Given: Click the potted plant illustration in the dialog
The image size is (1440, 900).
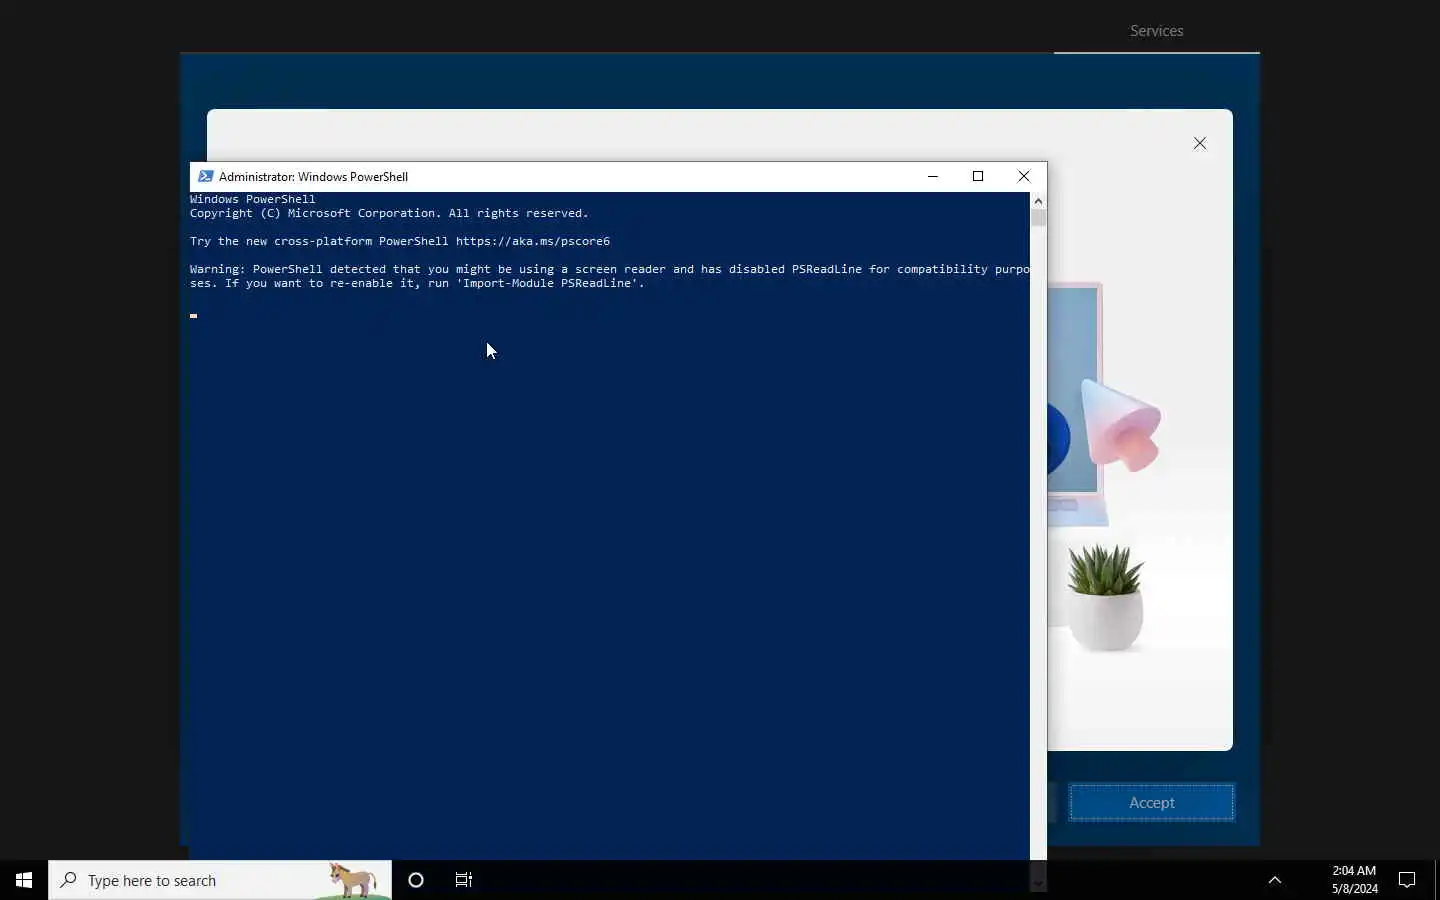Looking at the screenshot, I should [x=1105, y=598].
